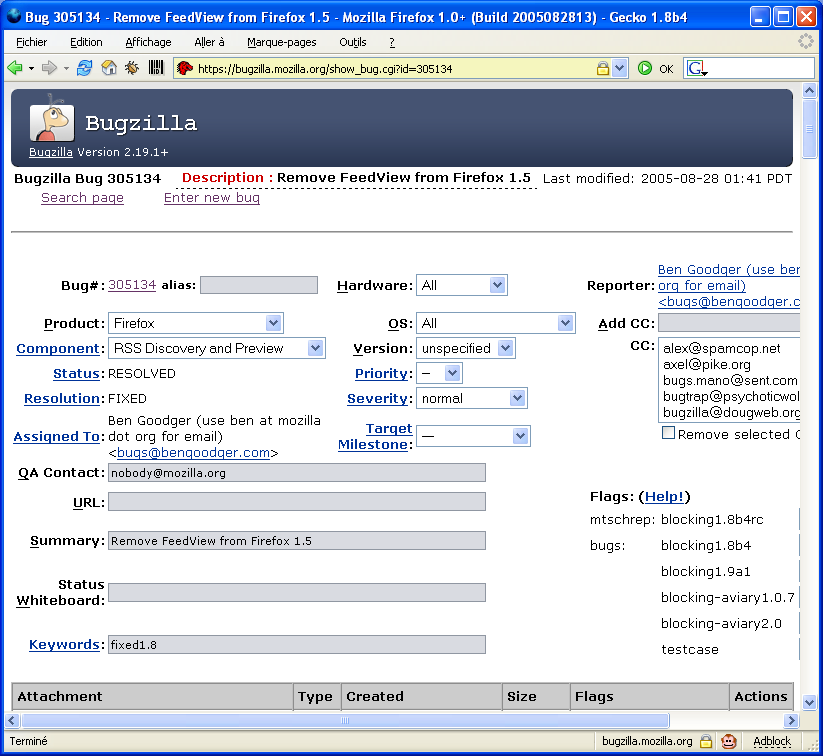Follow the Search page link
This screenshot has height=756, width=823.
click(82, 197)
